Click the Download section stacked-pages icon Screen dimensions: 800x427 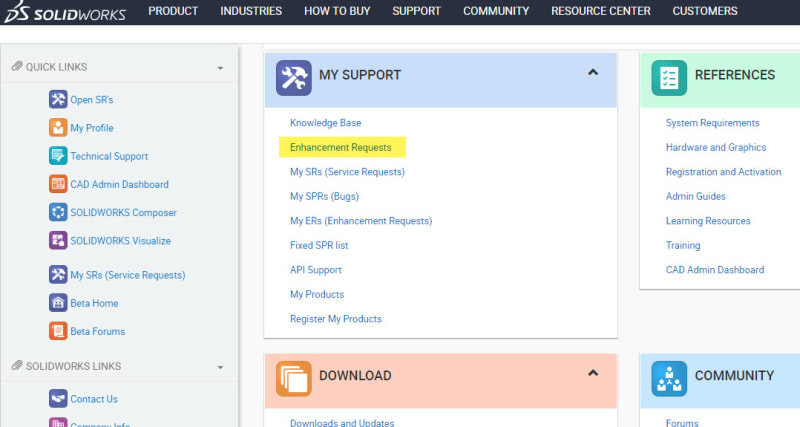294,379
